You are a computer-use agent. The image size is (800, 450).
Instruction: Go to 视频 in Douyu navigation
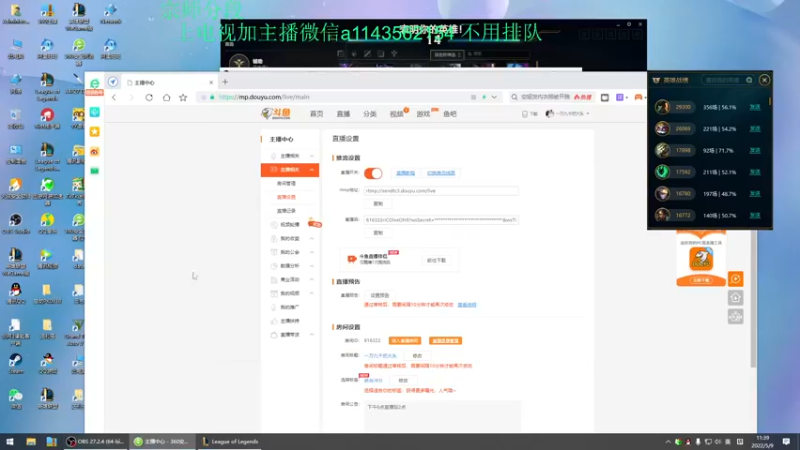click(x=396, y=114)
